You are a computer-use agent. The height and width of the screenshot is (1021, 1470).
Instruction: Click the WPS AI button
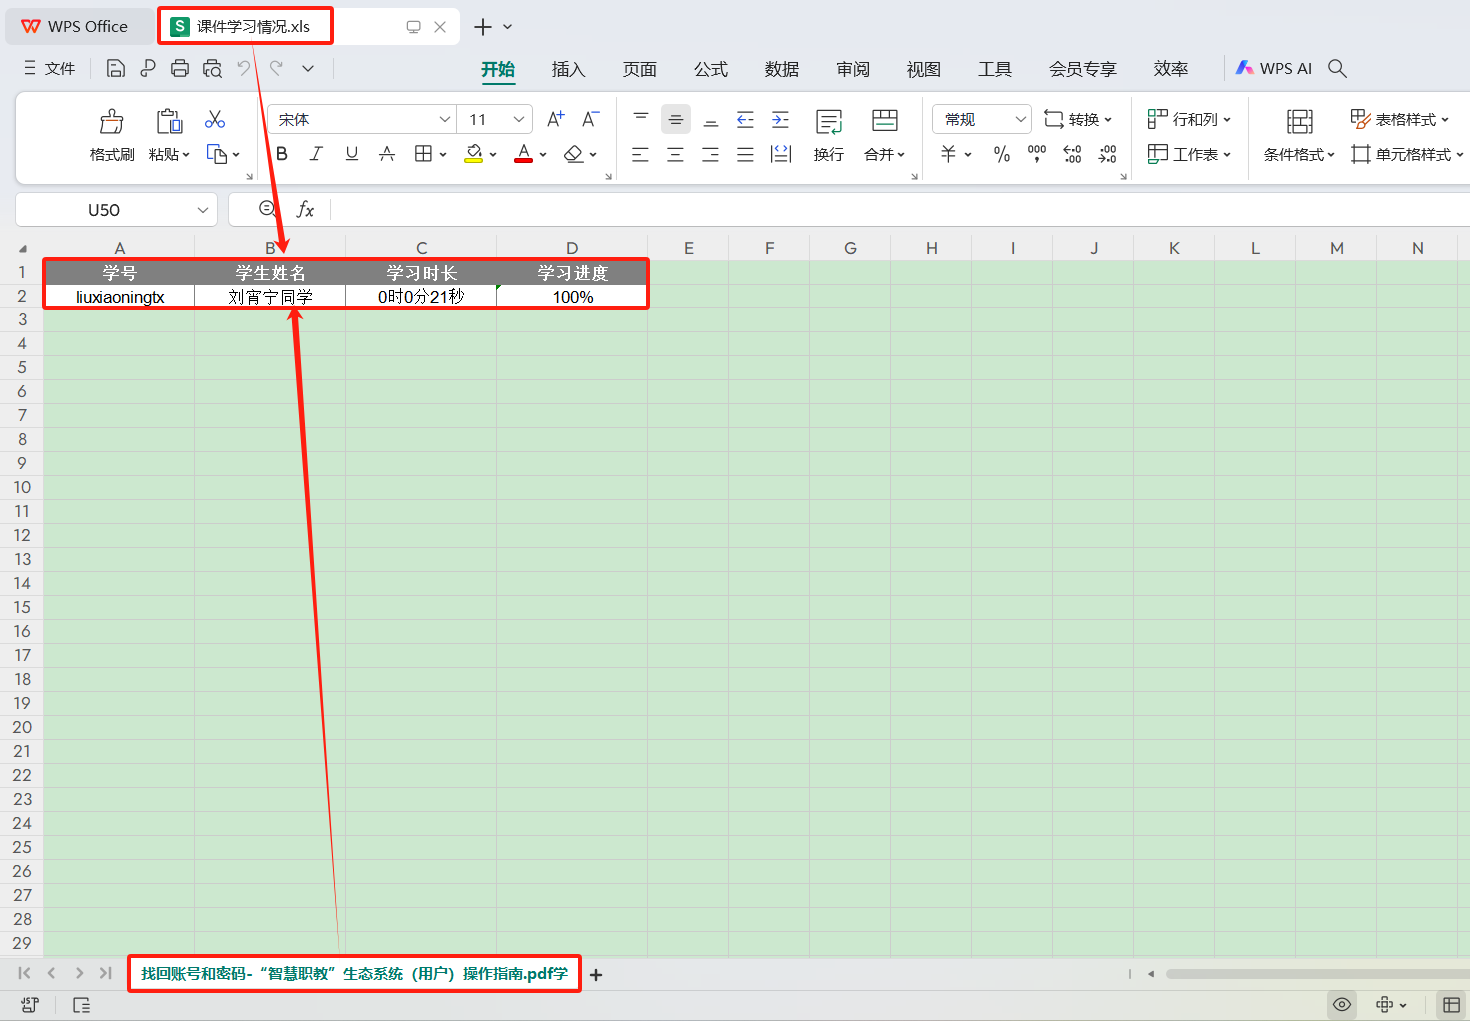tap(1273, 68)
